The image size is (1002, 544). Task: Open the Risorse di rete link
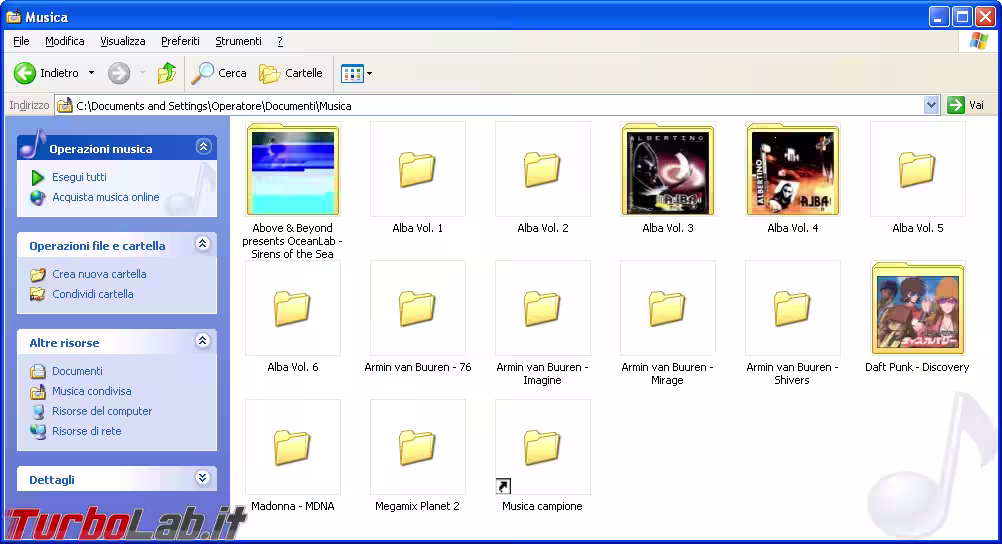point(86,431)
